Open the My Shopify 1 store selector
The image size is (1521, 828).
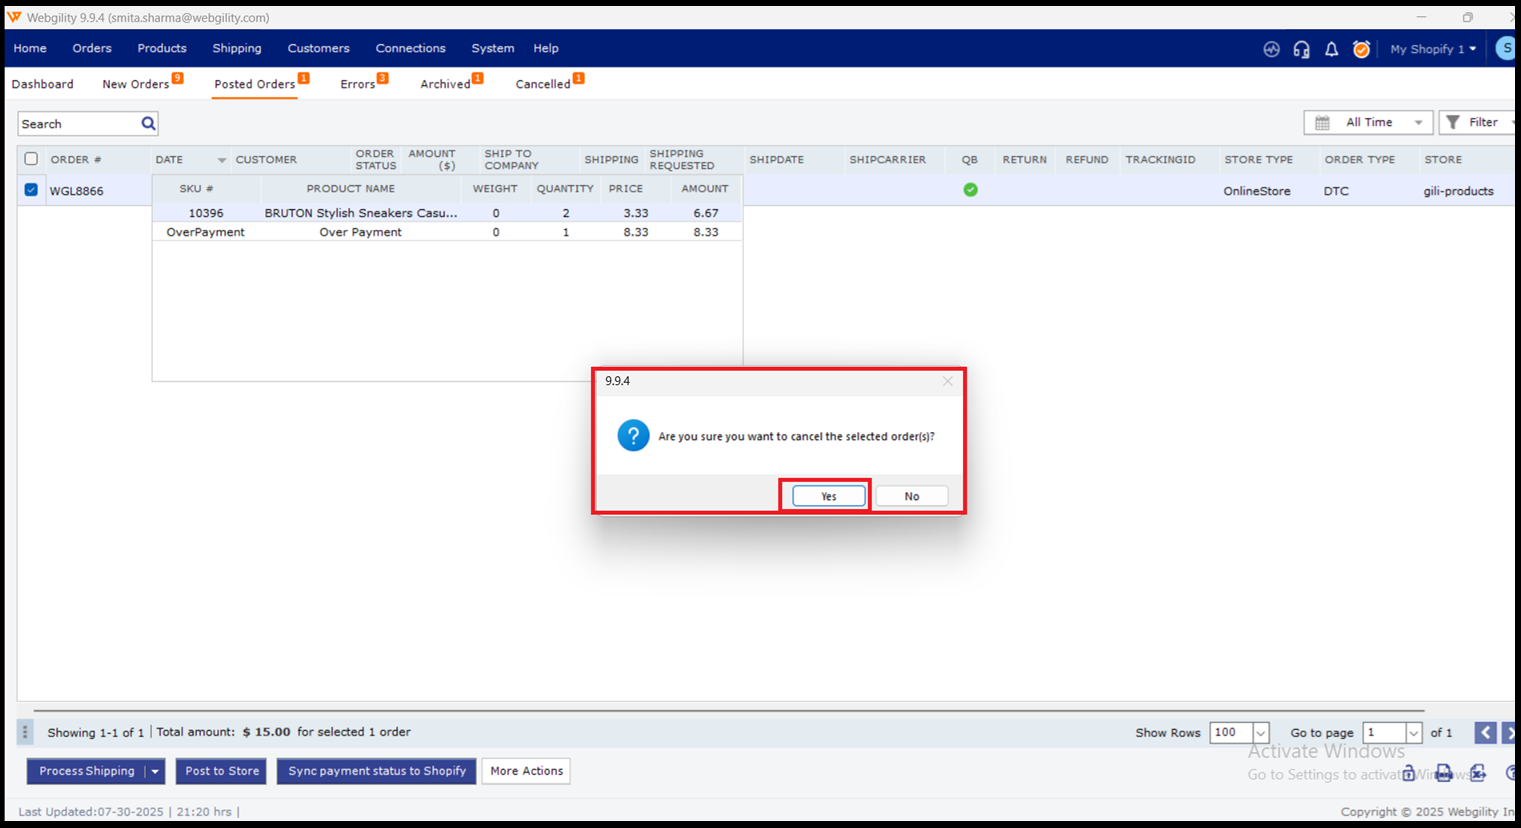[x=1432, y=49]
